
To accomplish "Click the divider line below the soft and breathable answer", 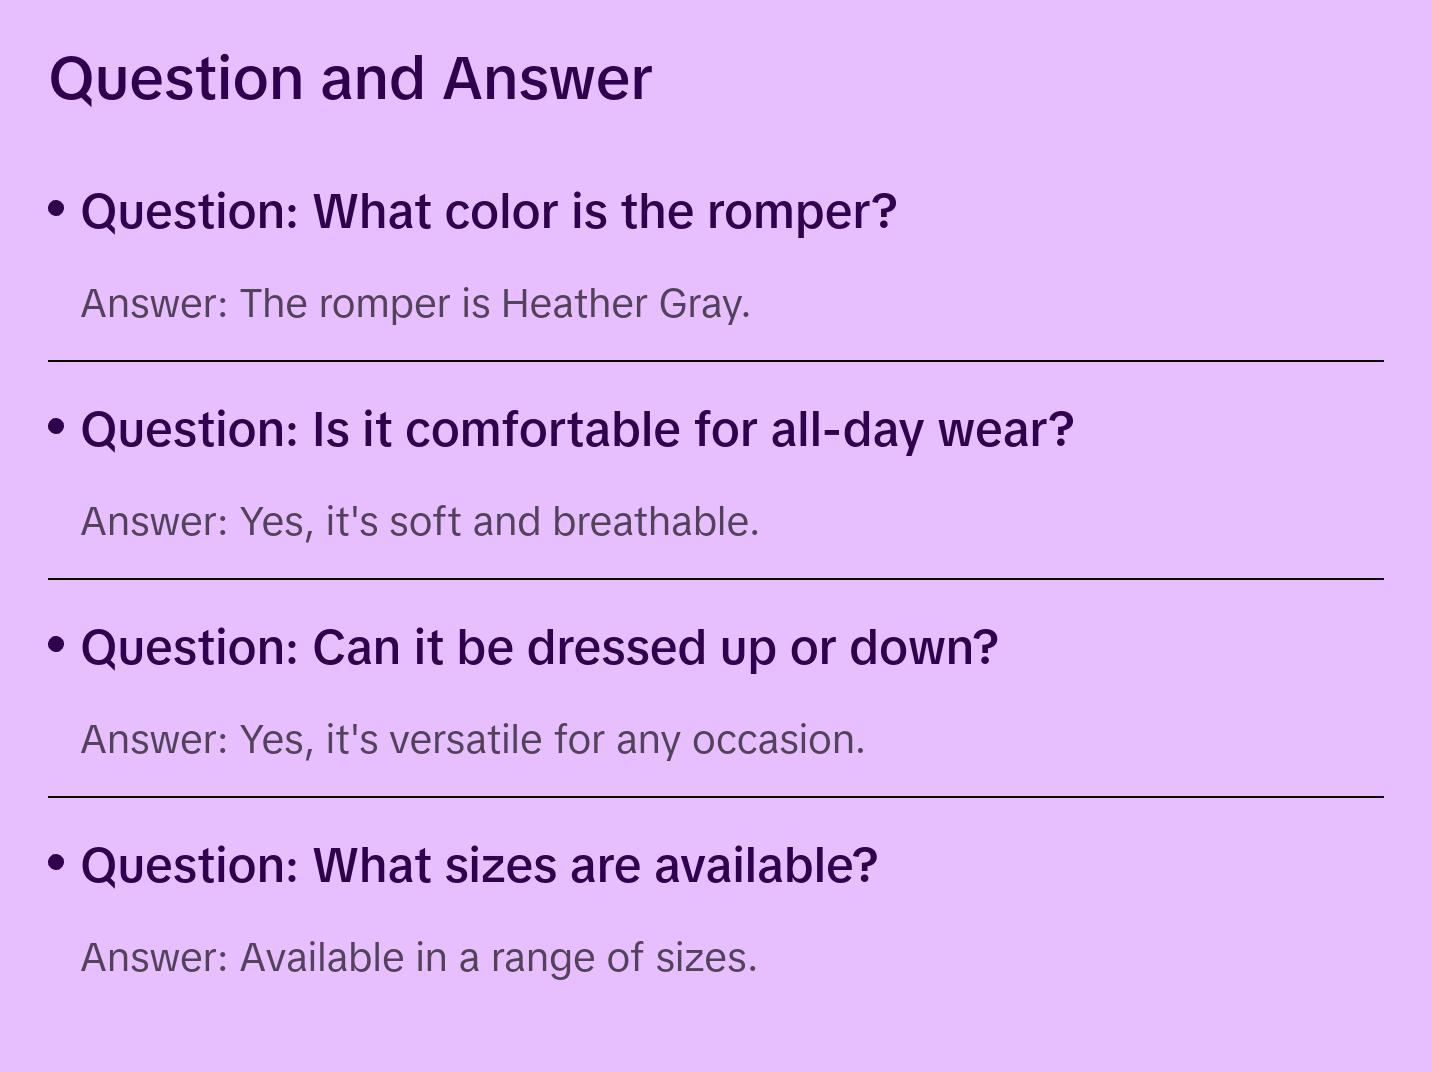I will (x=716, y=579).
